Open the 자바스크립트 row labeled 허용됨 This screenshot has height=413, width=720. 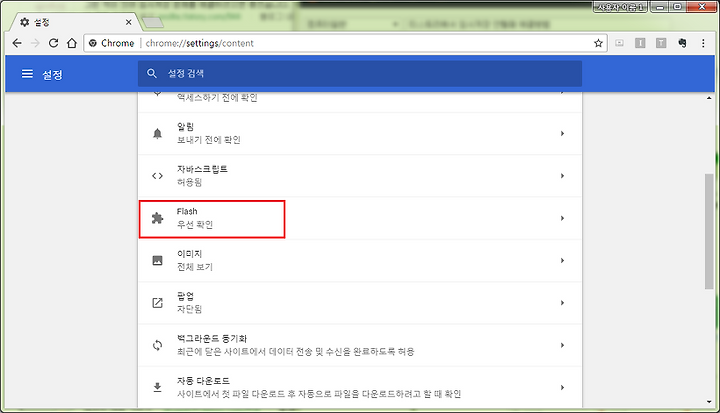pyautogui.click(x=360, y=176)
